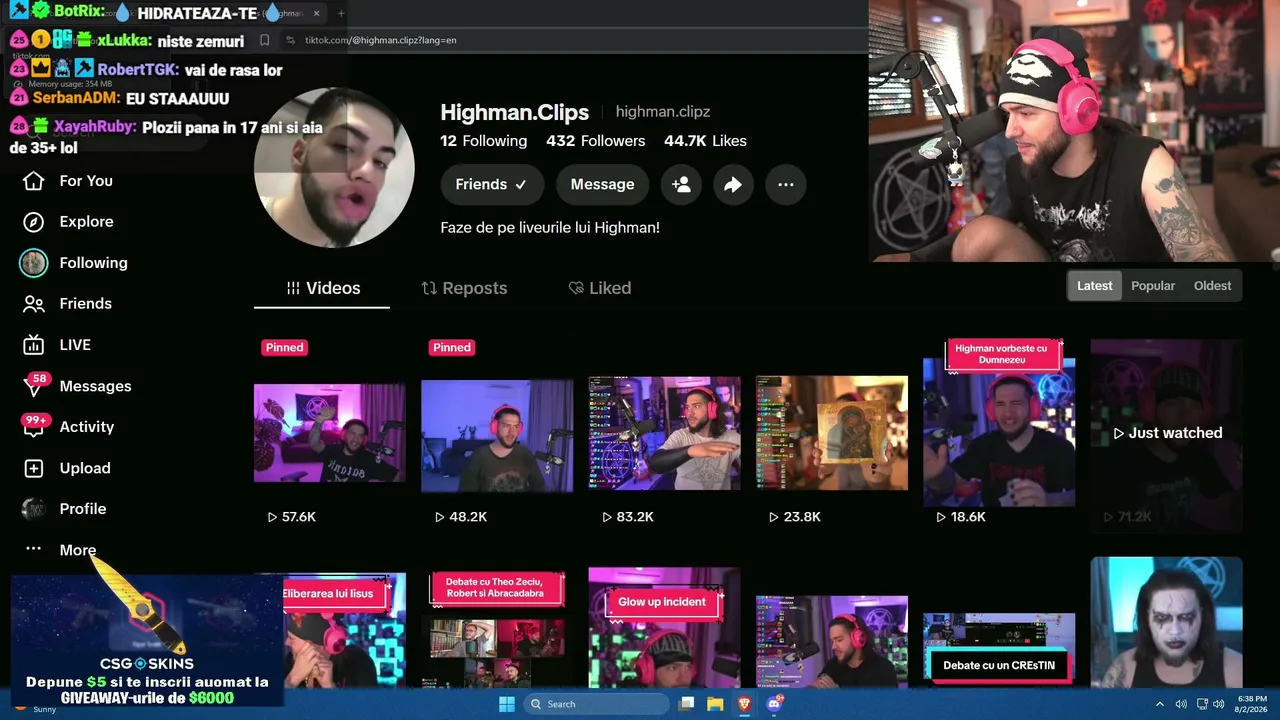The height and width of the screenshot is (720, 1280).
Task: Open the pinned video with 48.2K views
Action: pos(497,433)
